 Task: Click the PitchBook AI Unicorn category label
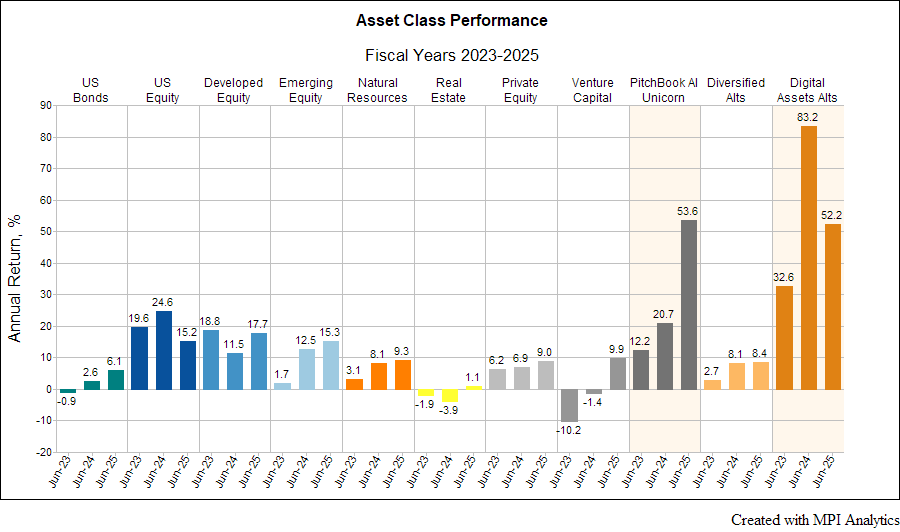[664, 90]
